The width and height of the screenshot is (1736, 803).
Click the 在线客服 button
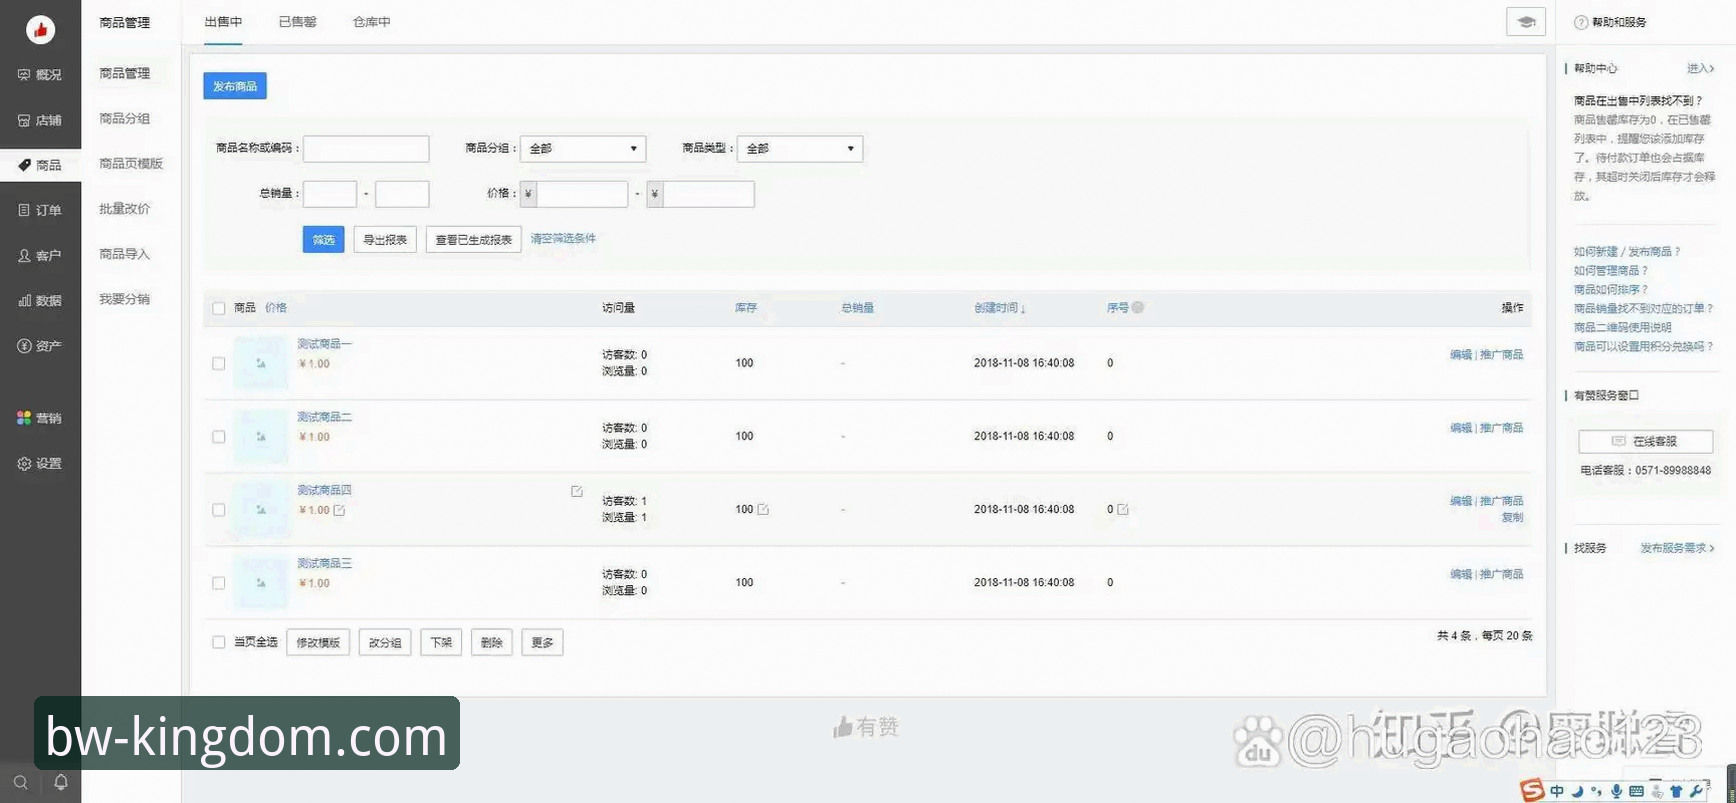click(1645, 441)
